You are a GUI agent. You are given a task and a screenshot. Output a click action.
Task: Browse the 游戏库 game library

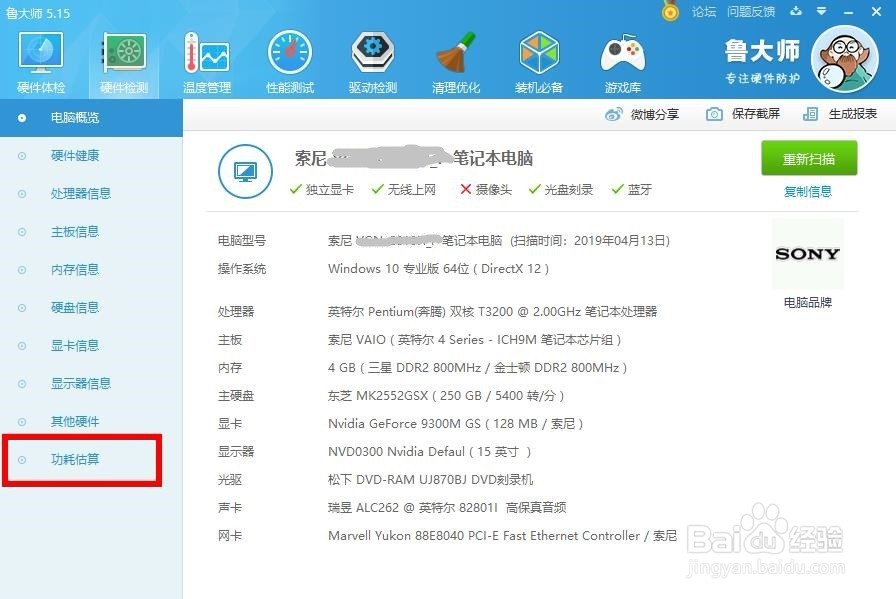pos(622,55)
